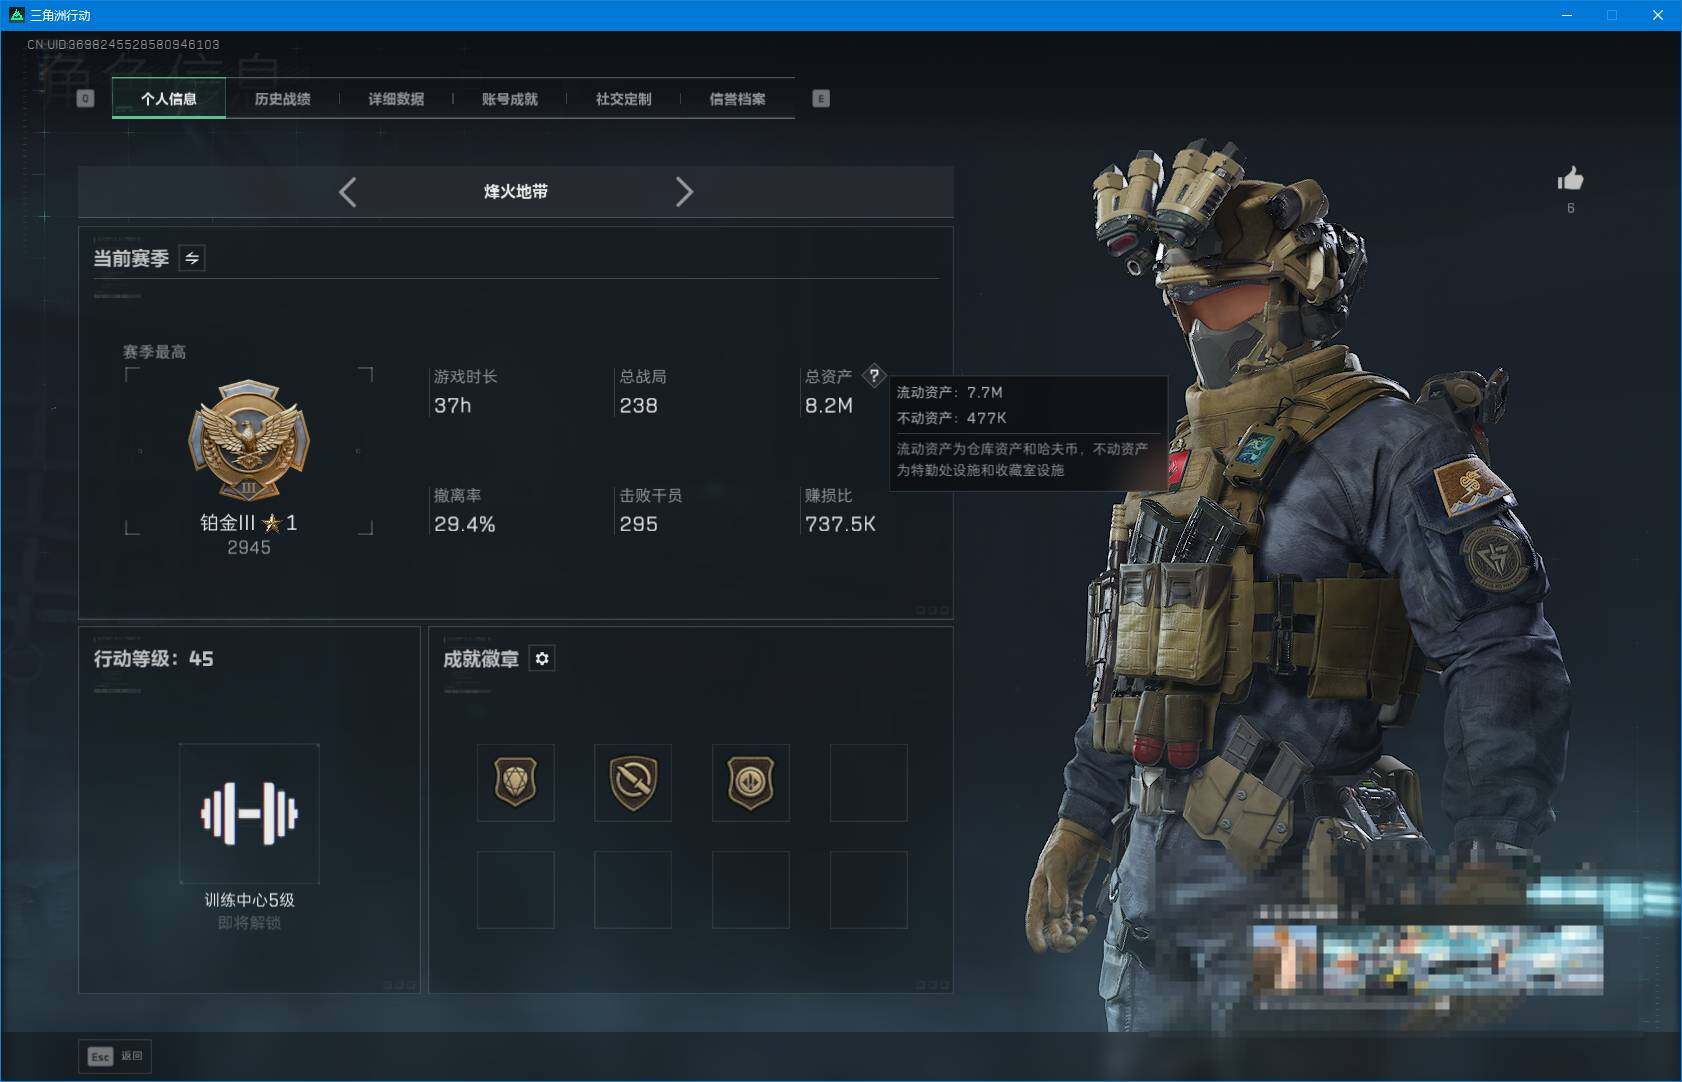This screenshot has width=1682, height=1082.
Task: Click the 行动等级: 45 label
Action: pos(154,659)
